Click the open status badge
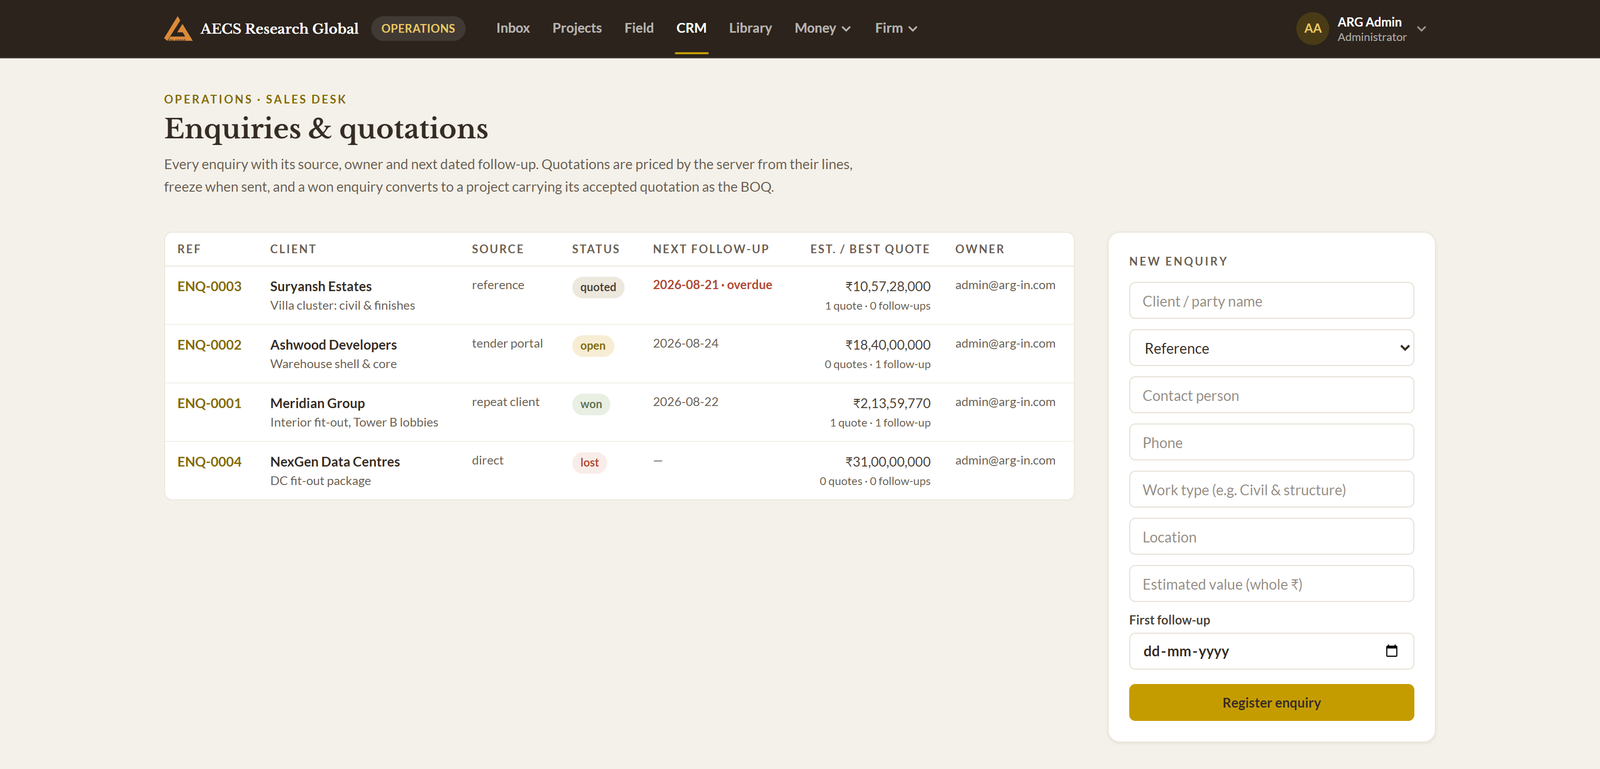The width and height of the screenshot is (1600, 769). click(593, 346)
